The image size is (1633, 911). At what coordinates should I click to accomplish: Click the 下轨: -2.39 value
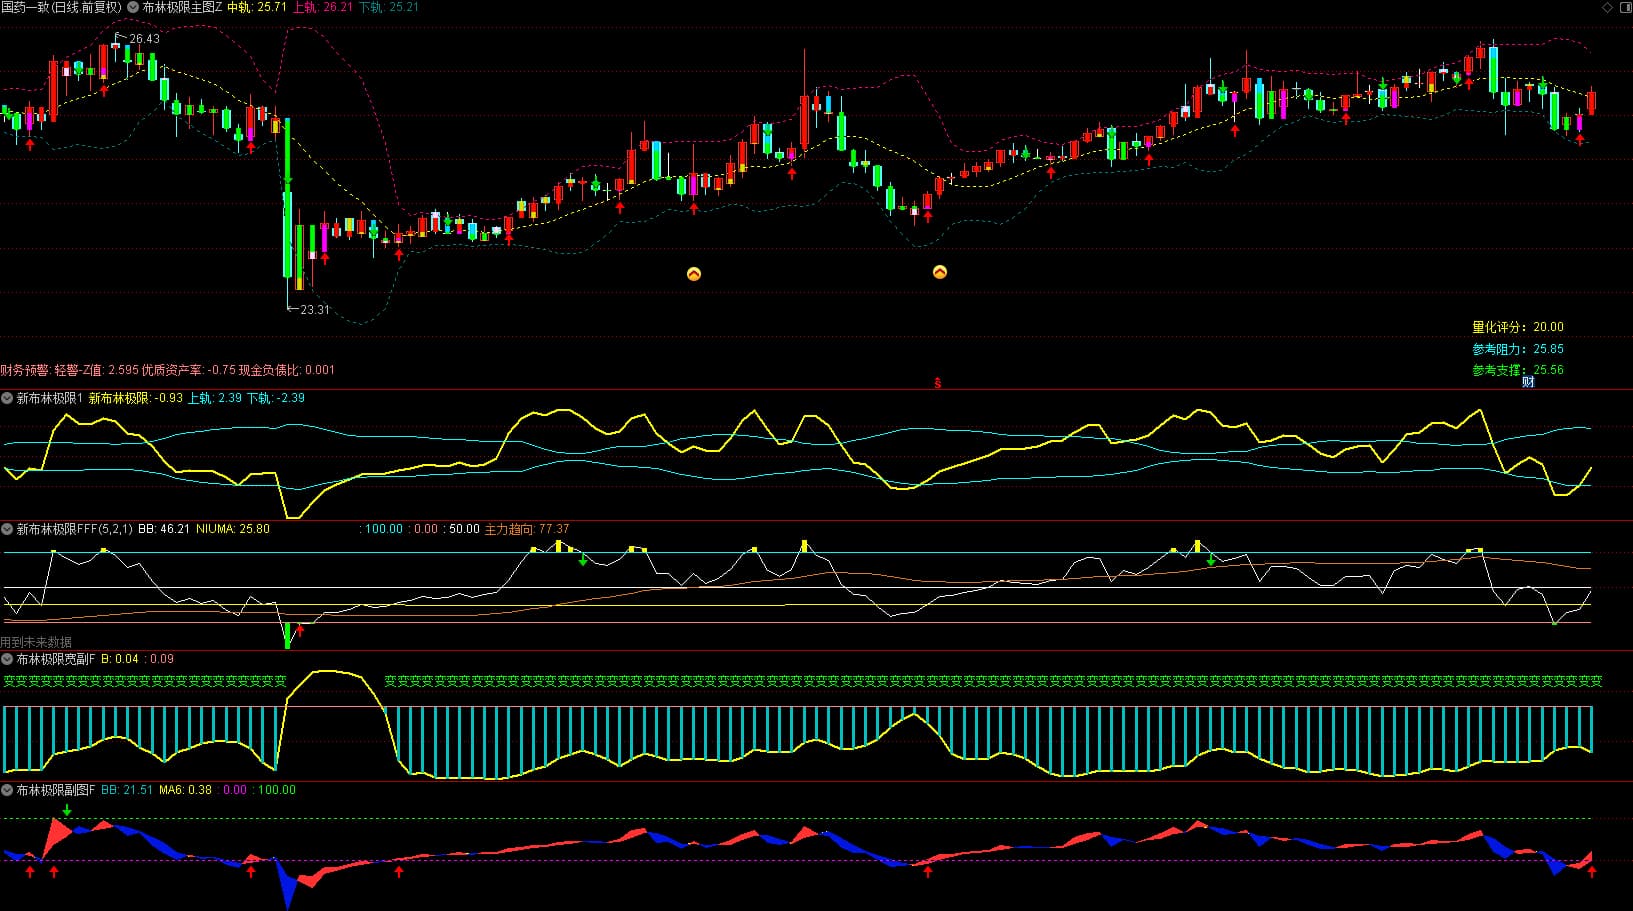pyautogui.click(x=276, y=398)
